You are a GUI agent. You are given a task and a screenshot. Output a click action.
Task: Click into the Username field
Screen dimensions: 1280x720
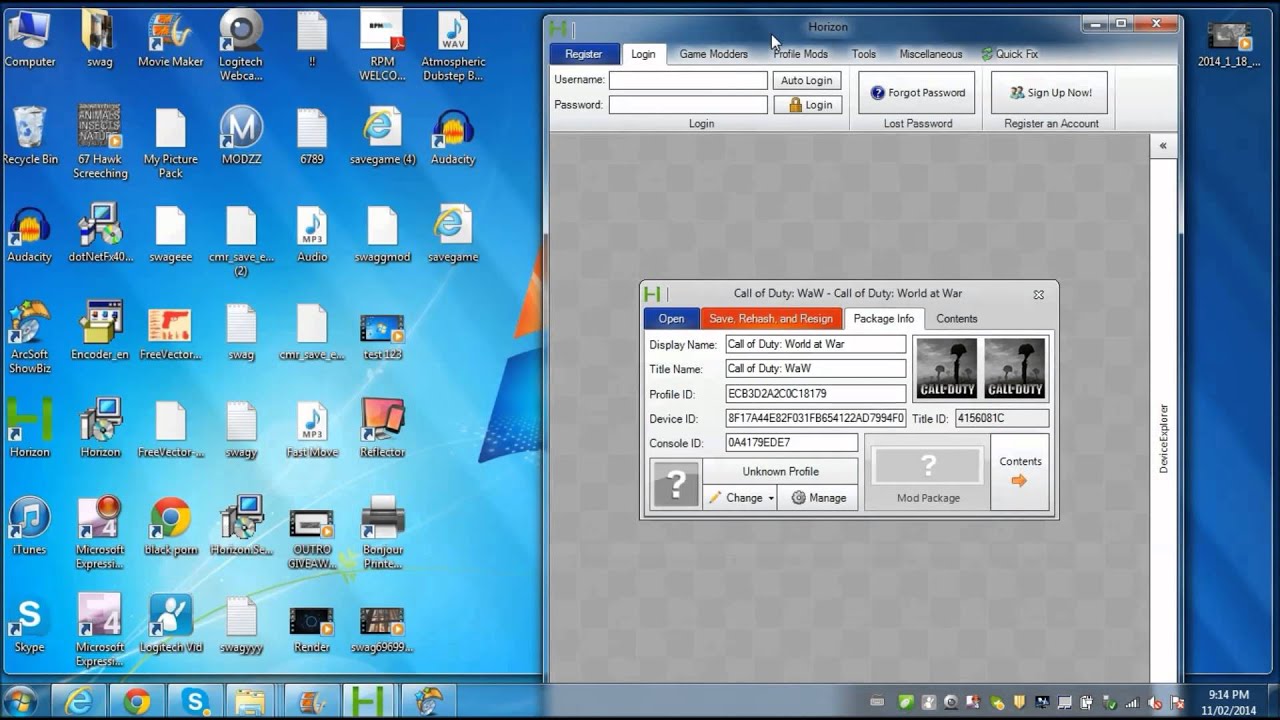(688, 80)
